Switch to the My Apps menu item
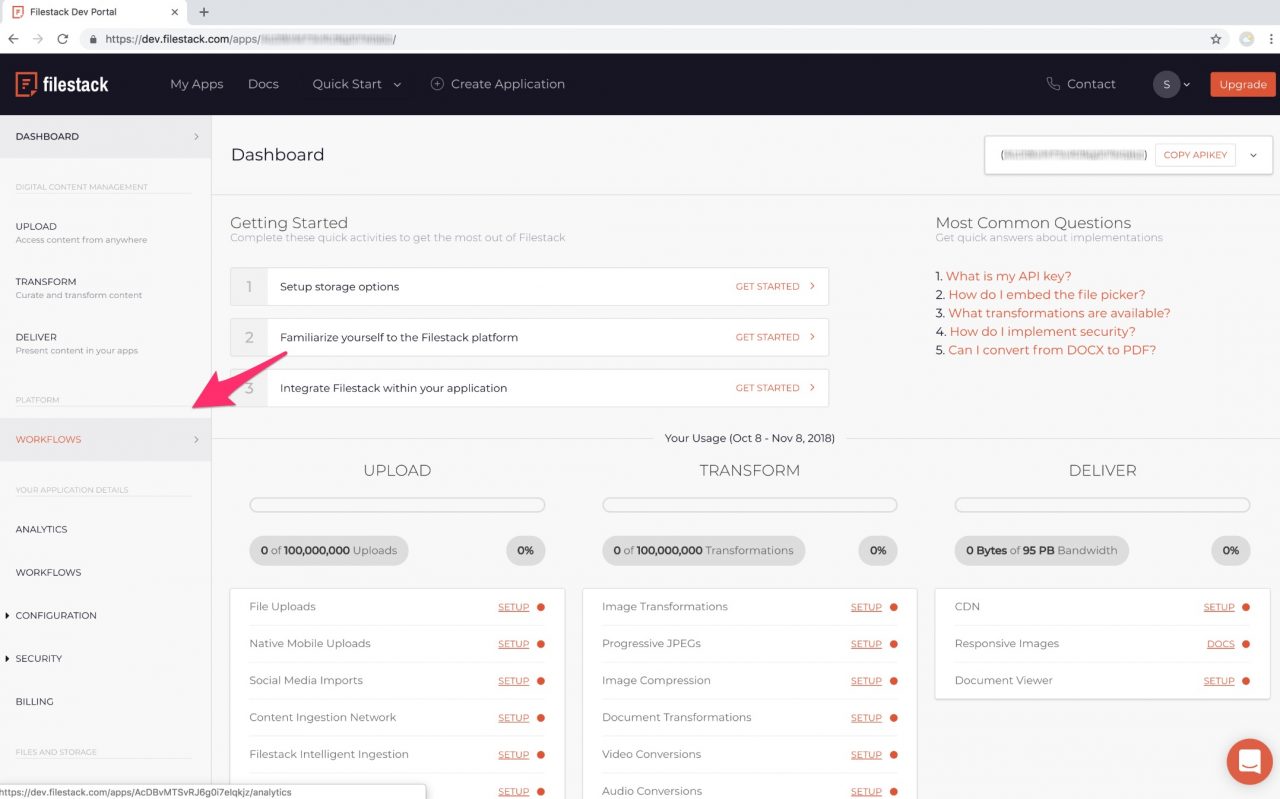The height and width of the screenshot is (799, 1280). point(196,84)
